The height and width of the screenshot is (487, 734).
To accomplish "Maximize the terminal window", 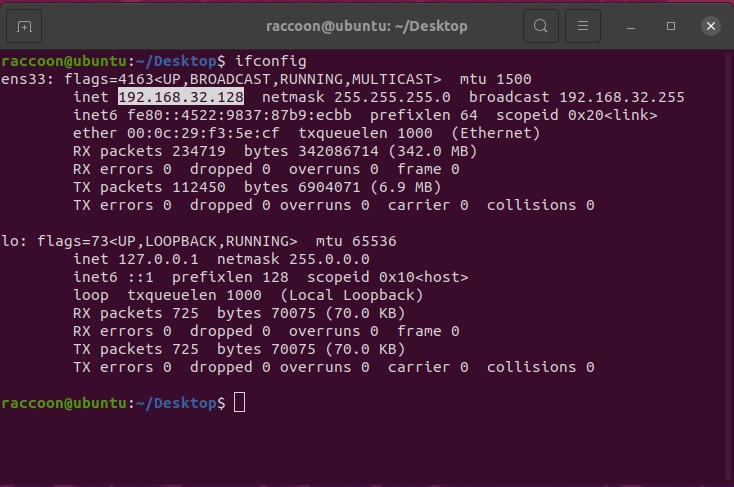I will click(x=671, y=26).
